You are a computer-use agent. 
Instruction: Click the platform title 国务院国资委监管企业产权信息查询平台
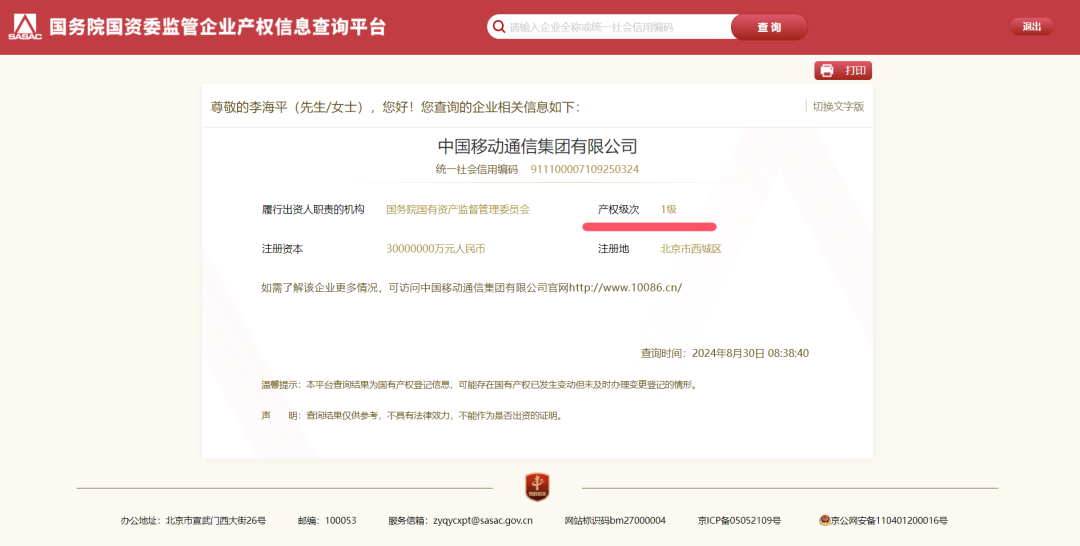(x=218, y=27)
